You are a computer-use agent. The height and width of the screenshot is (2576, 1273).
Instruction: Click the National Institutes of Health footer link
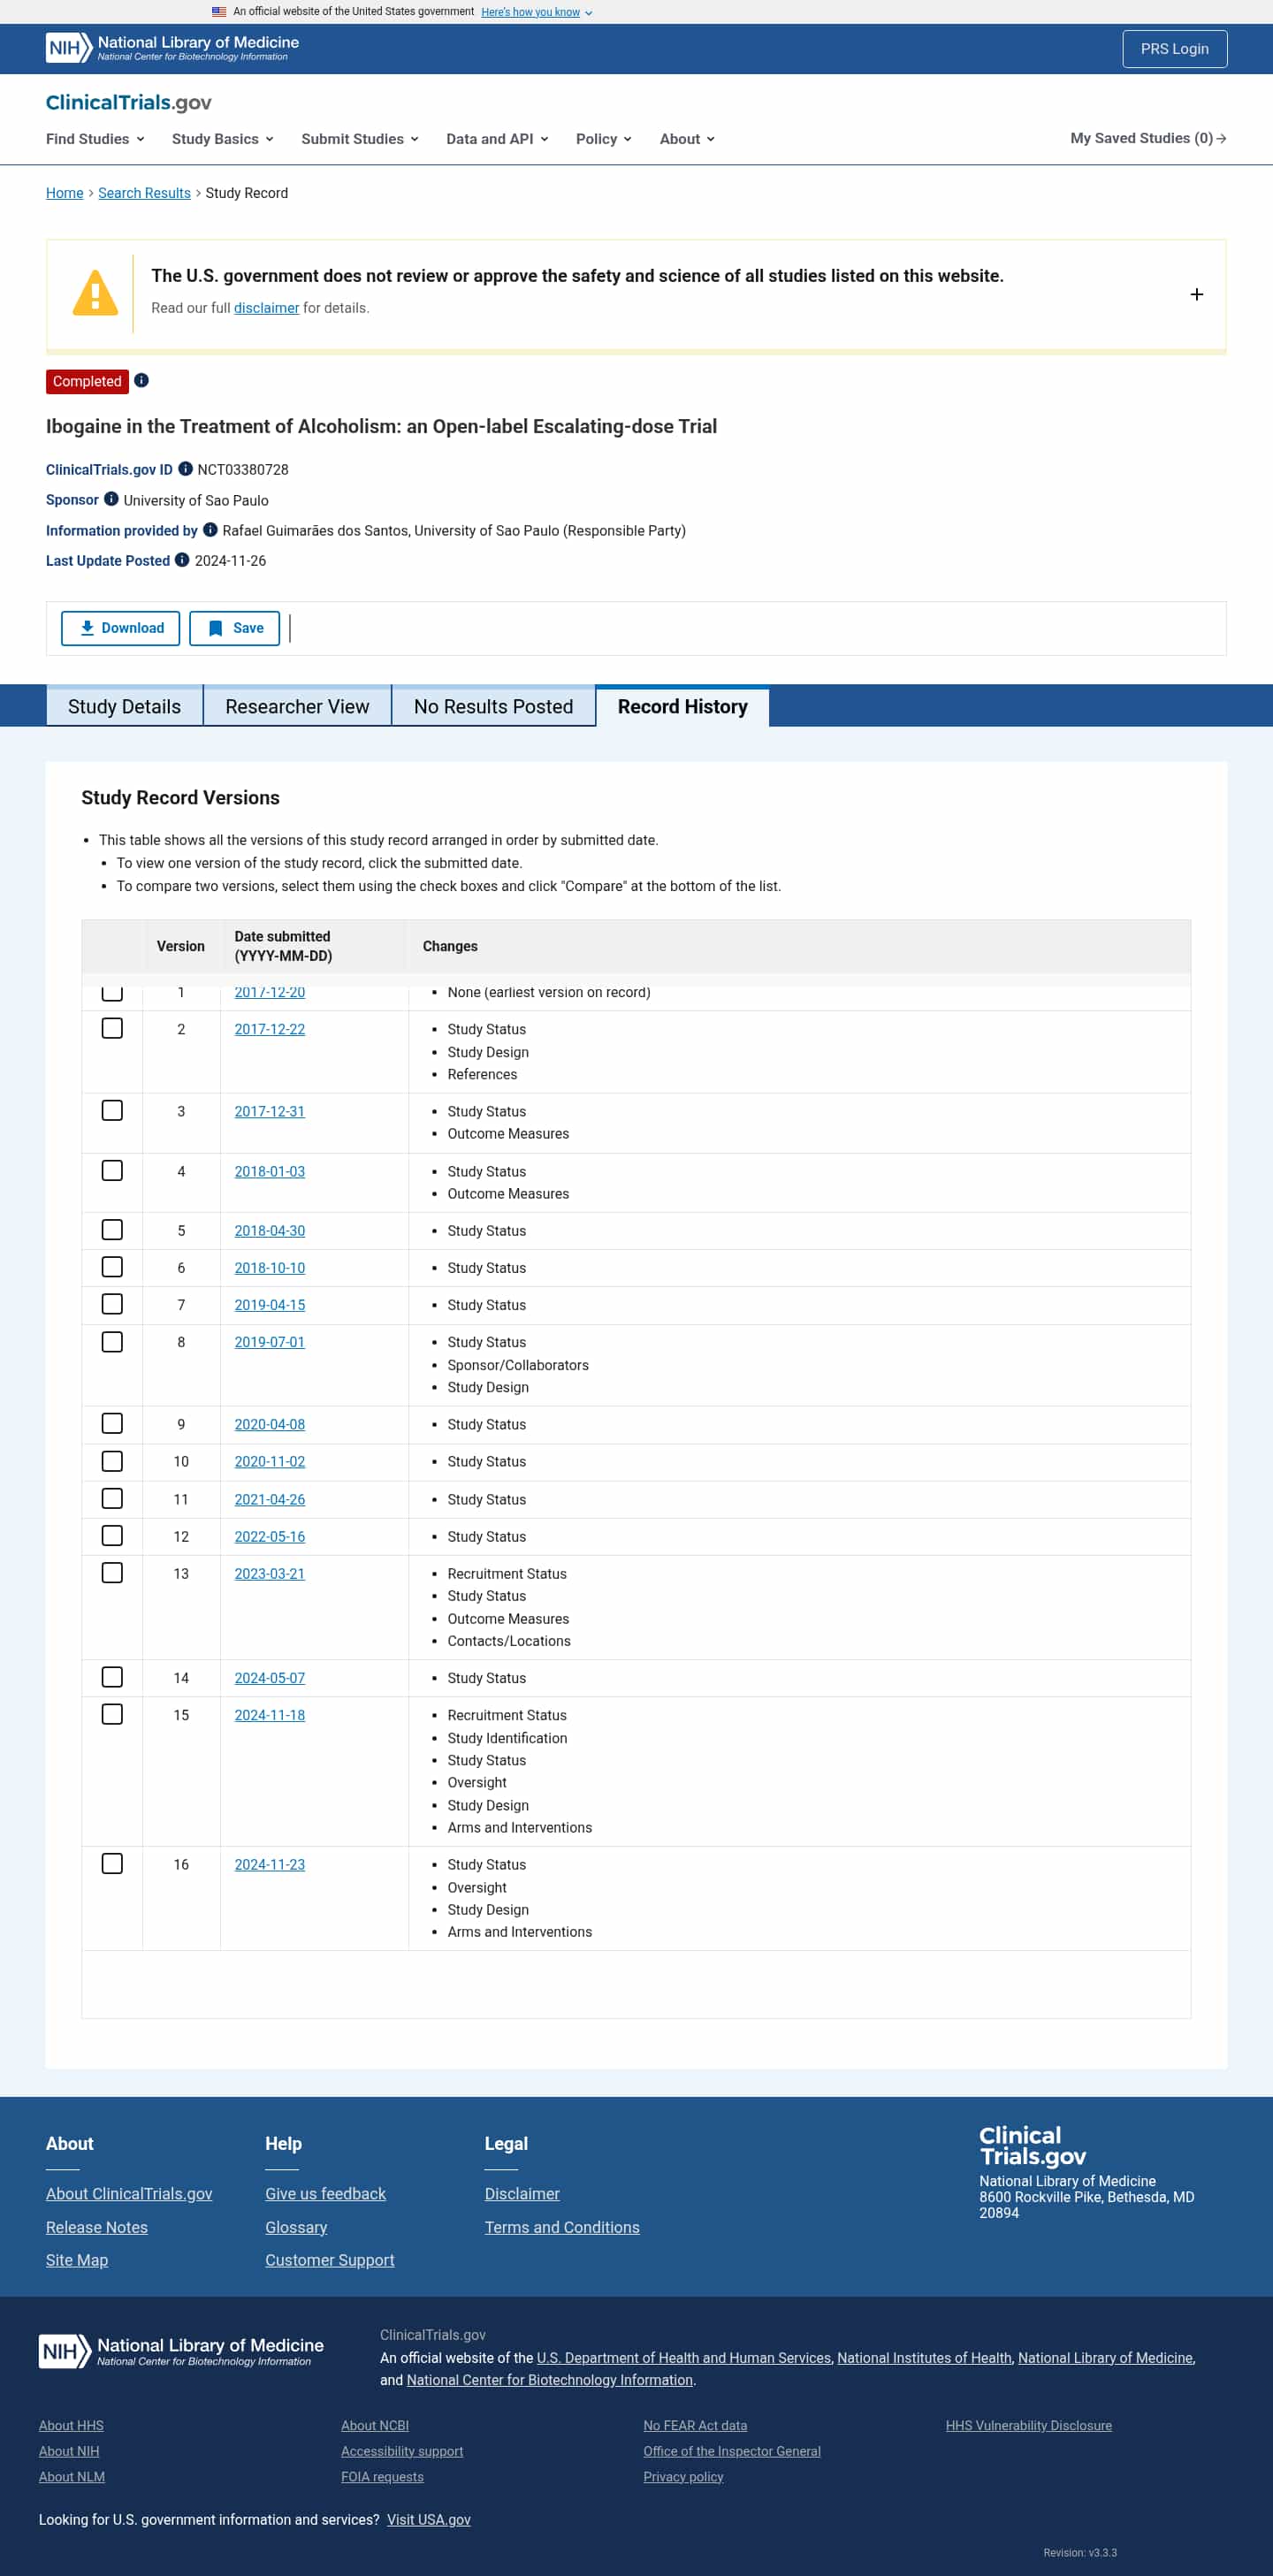[924, 2357]
